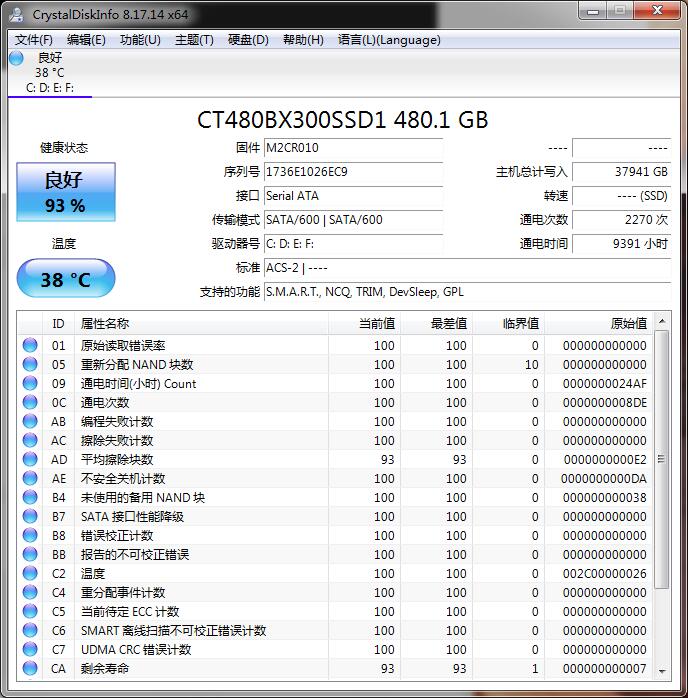Click the 固件 field showing M2CR010

coord(353,148)
